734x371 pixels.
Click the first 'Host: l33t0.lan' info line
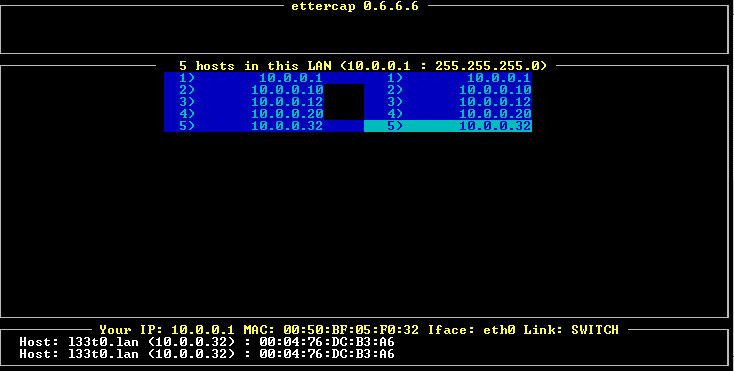[207, 342]
